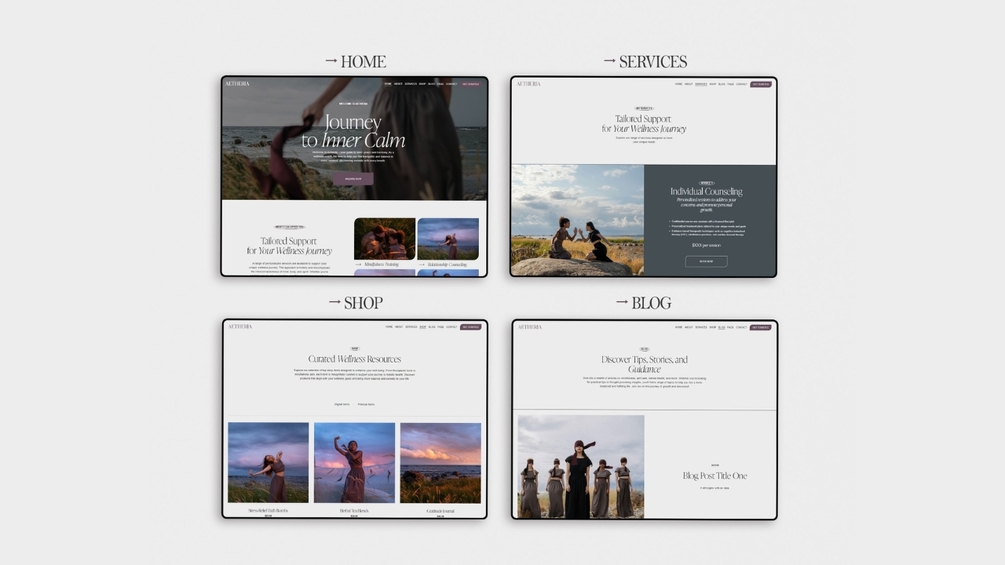Open the Stress Relief Bath Bombs product image
Viewport: 1005px width, 565px height.
(268, 463)
